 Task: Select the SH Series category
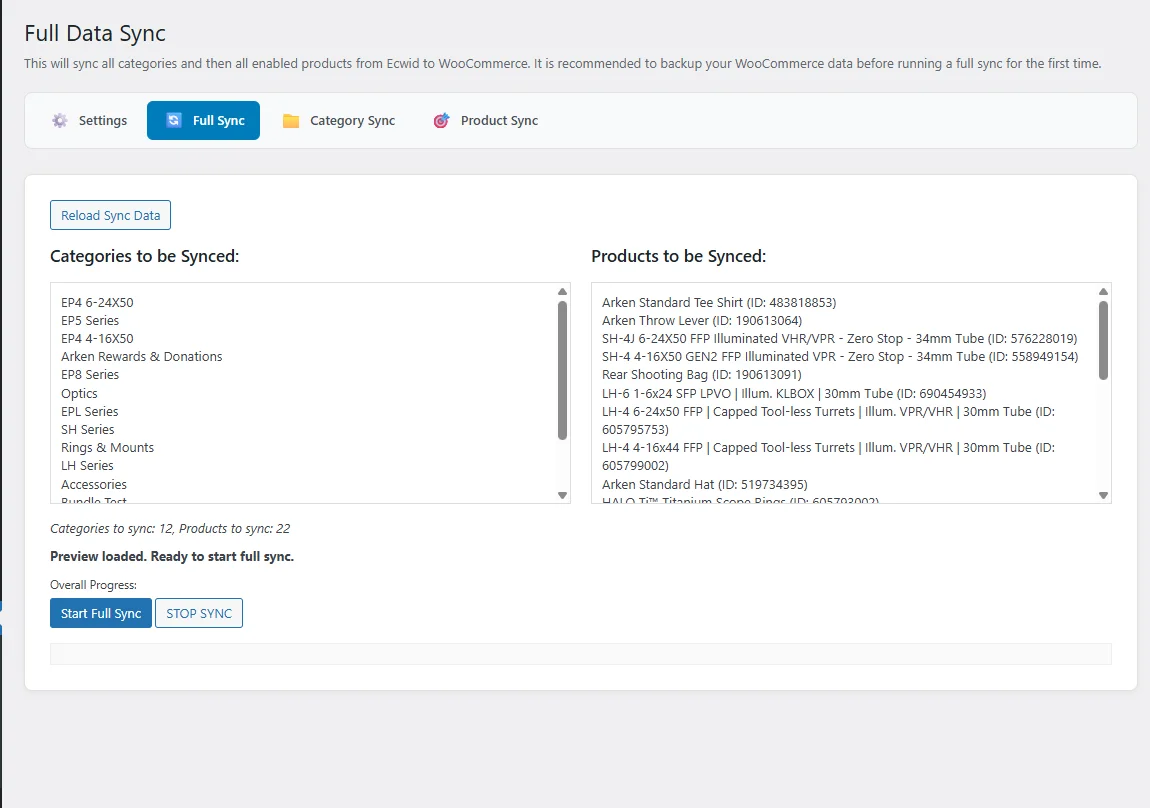[88, 430]
